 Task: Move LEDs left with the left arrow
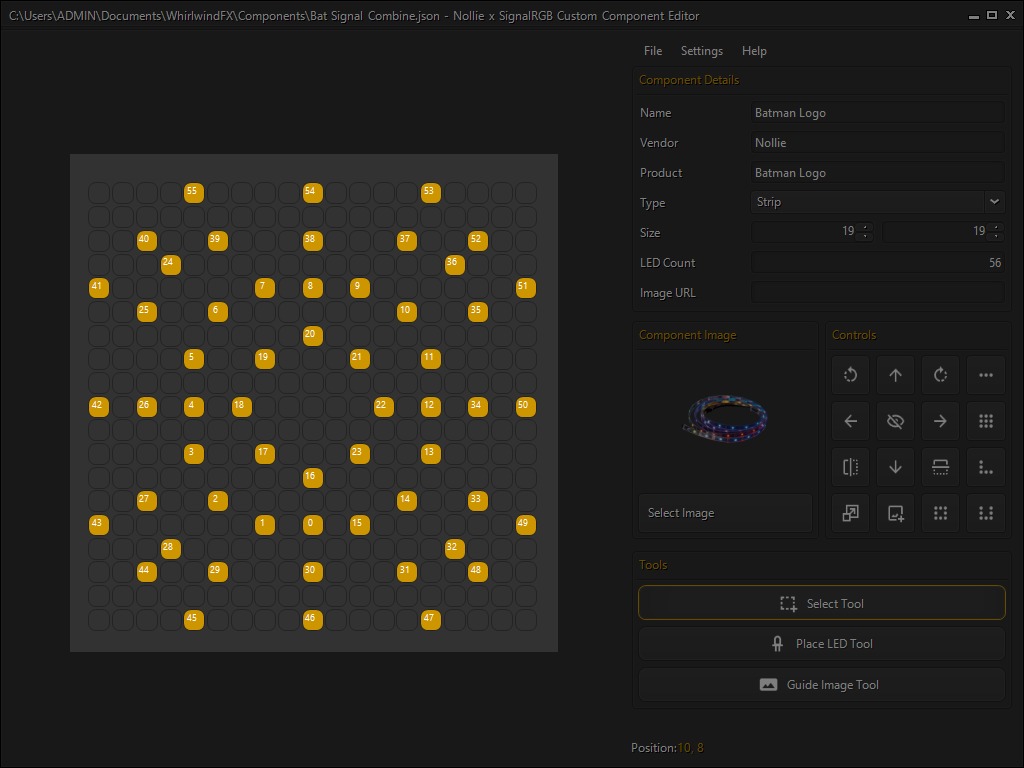coord(850,421)
